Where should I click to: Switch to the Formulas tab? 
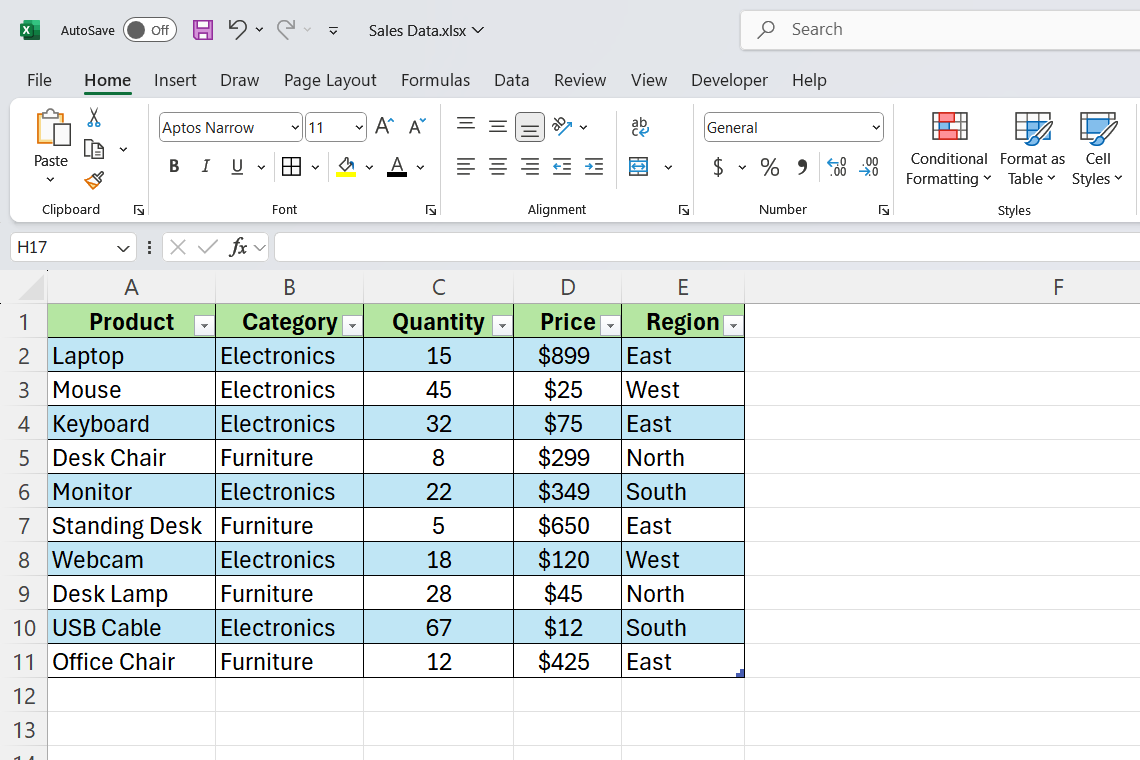435,80
